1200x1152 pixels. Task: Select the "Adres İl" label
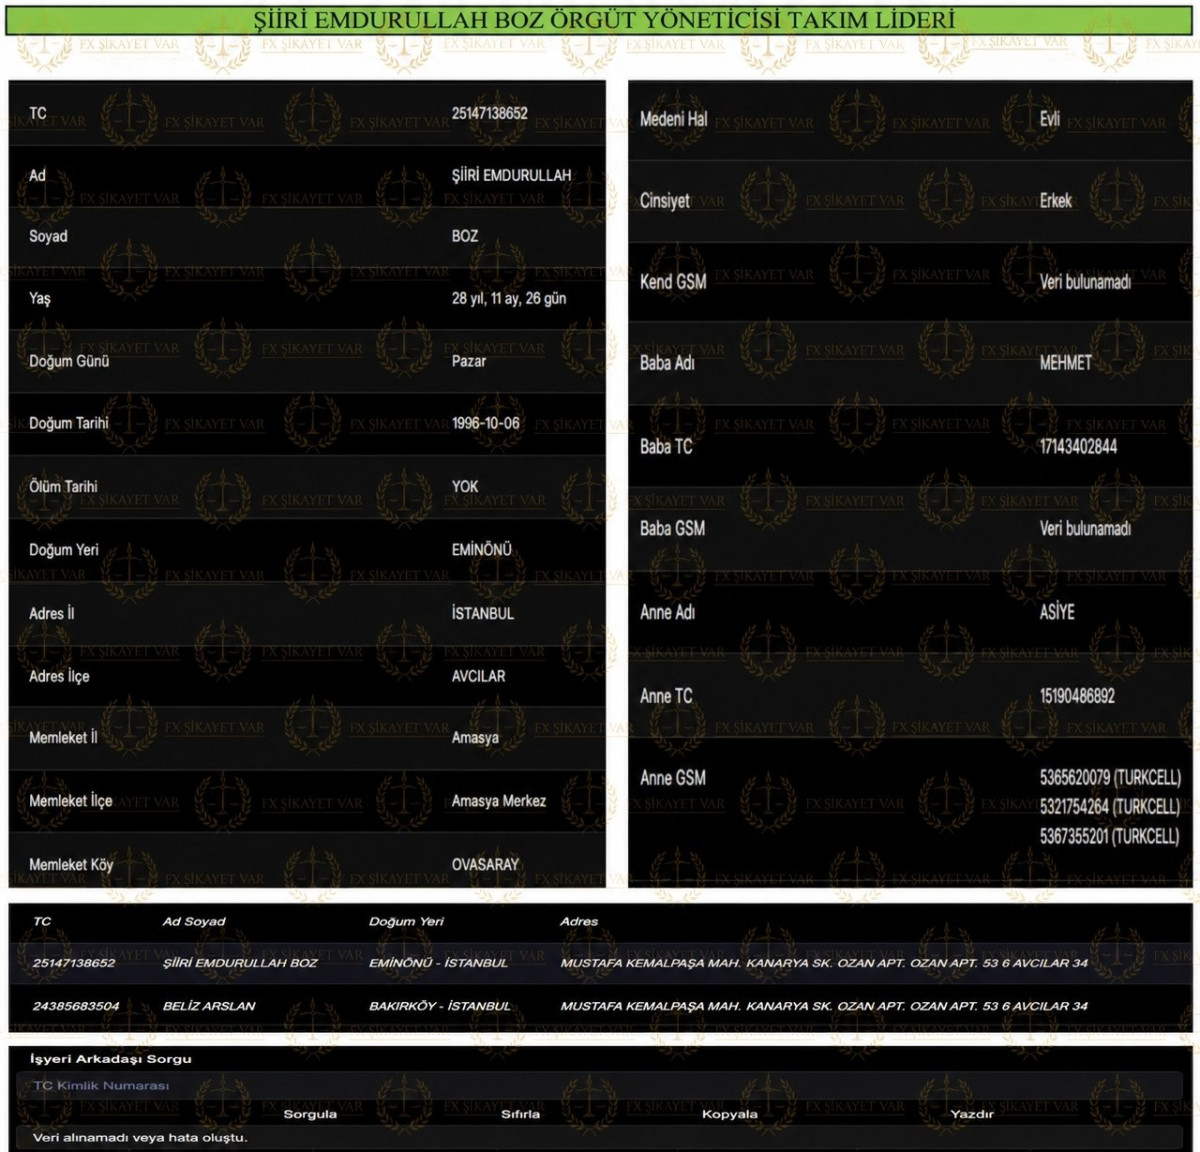[52, 613]
